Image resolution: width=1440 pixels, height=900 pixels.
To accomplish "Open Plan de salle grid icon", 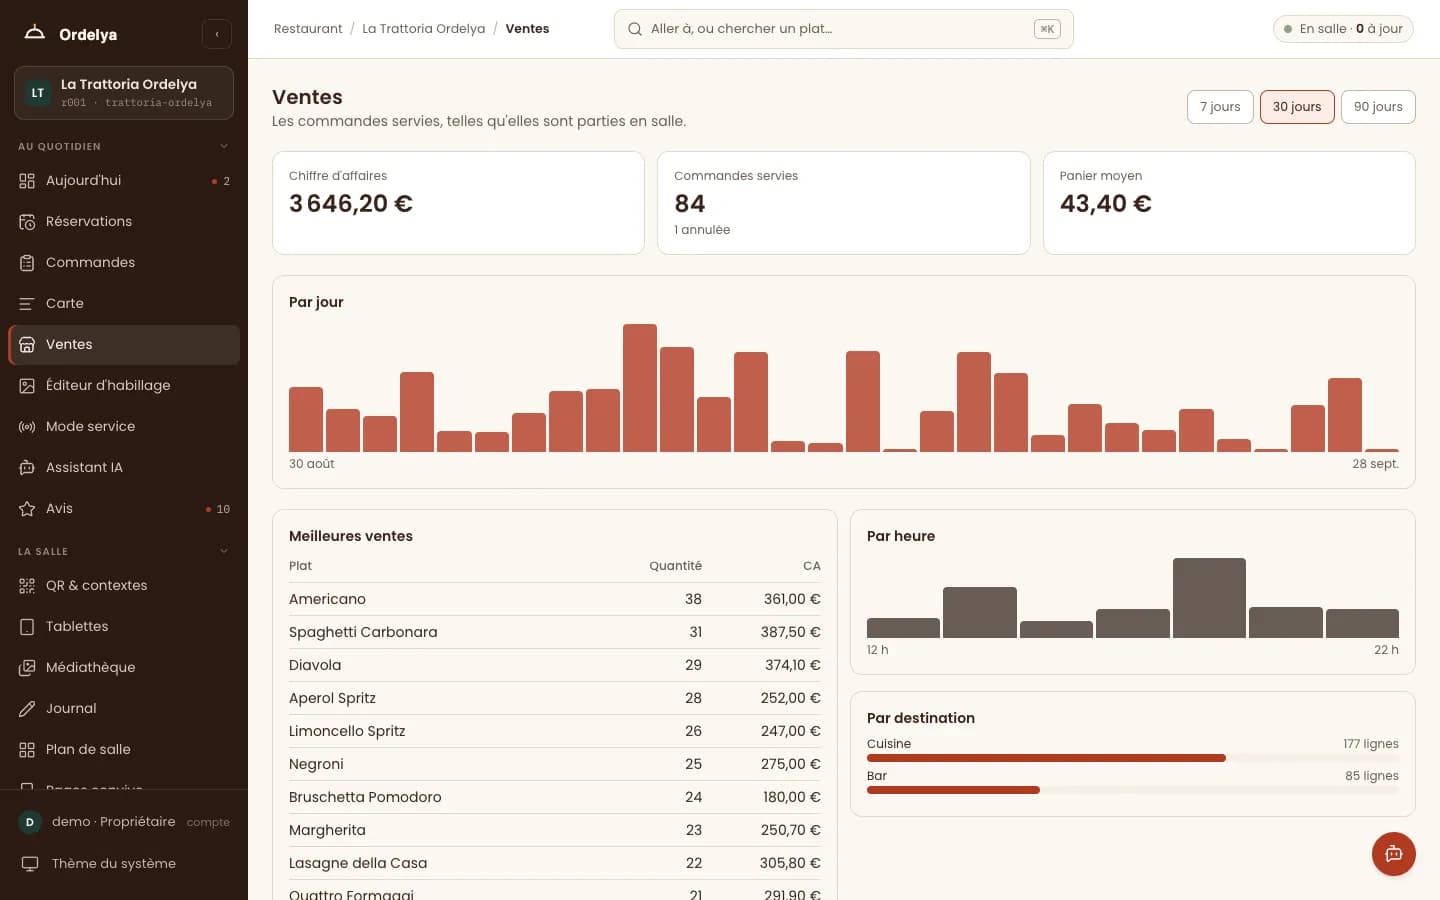I will point(27,750).
